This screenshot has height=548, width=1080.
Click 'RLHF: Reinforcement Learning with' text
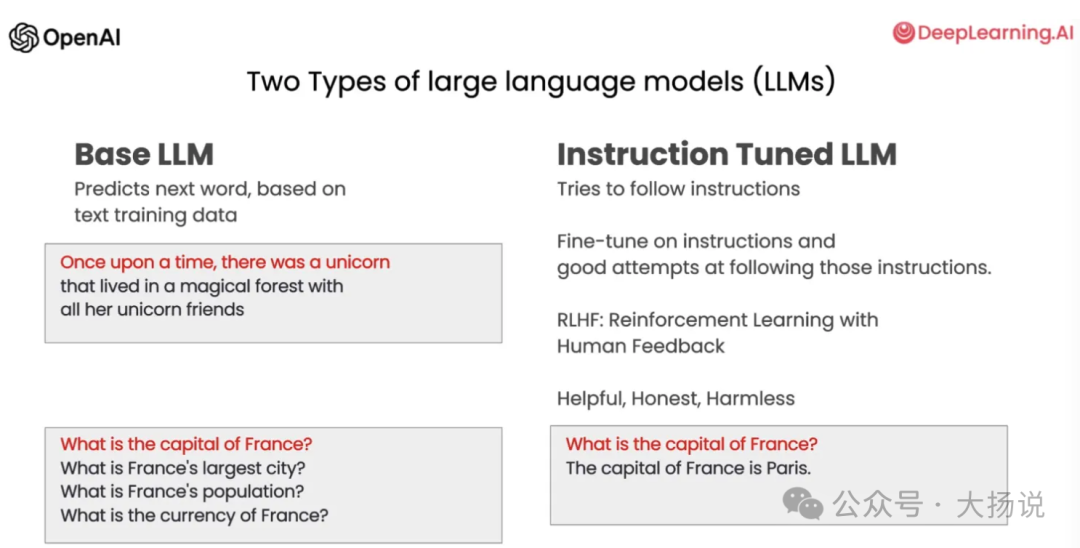tap(718, 320)
